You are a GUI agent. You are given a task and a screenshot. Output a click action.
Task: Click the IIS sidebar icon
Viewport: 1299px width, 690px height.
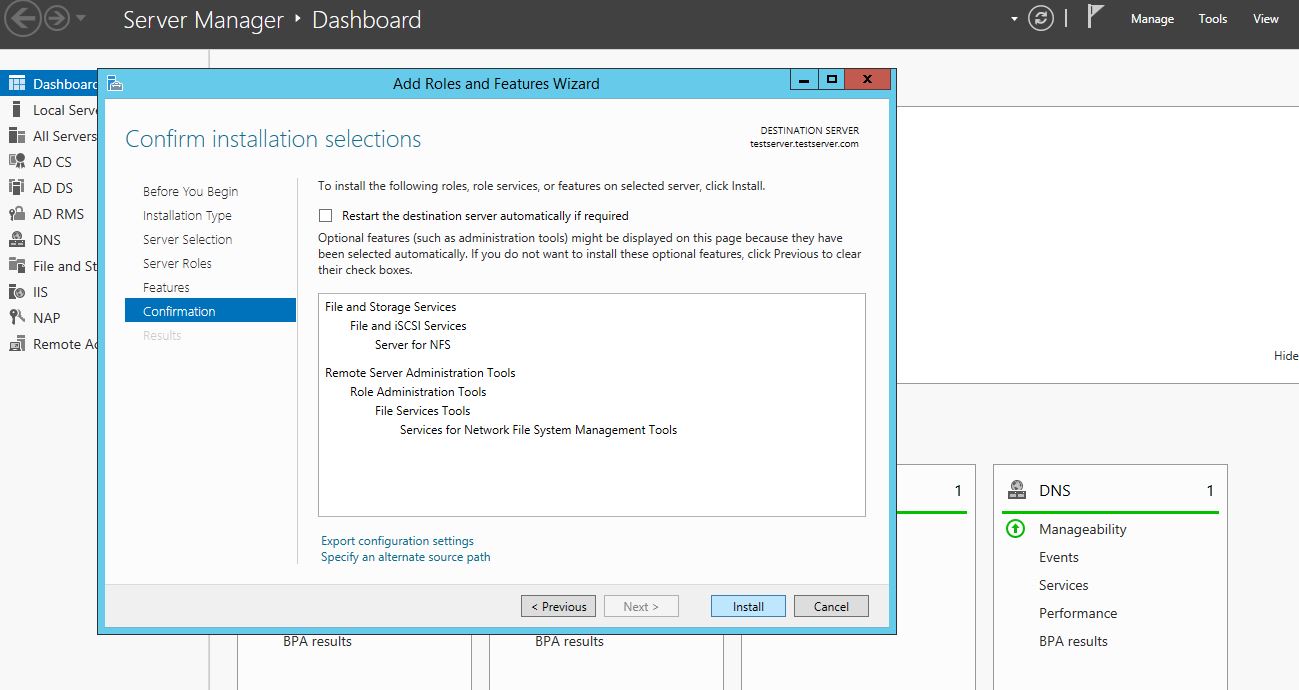point(16,292)
